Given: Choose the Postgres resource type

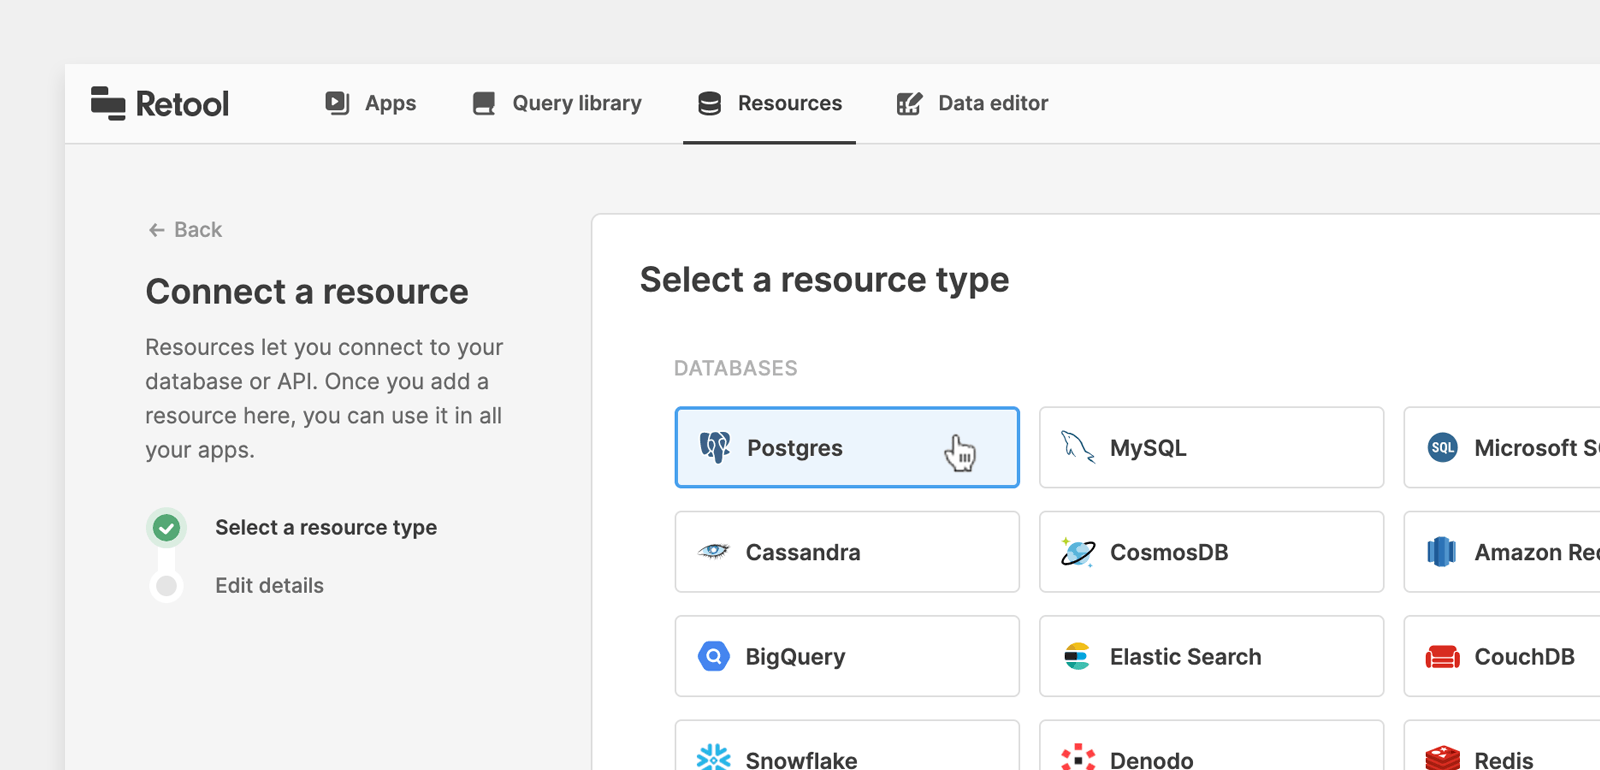Looking at the screenshot, I should point(847,447).
